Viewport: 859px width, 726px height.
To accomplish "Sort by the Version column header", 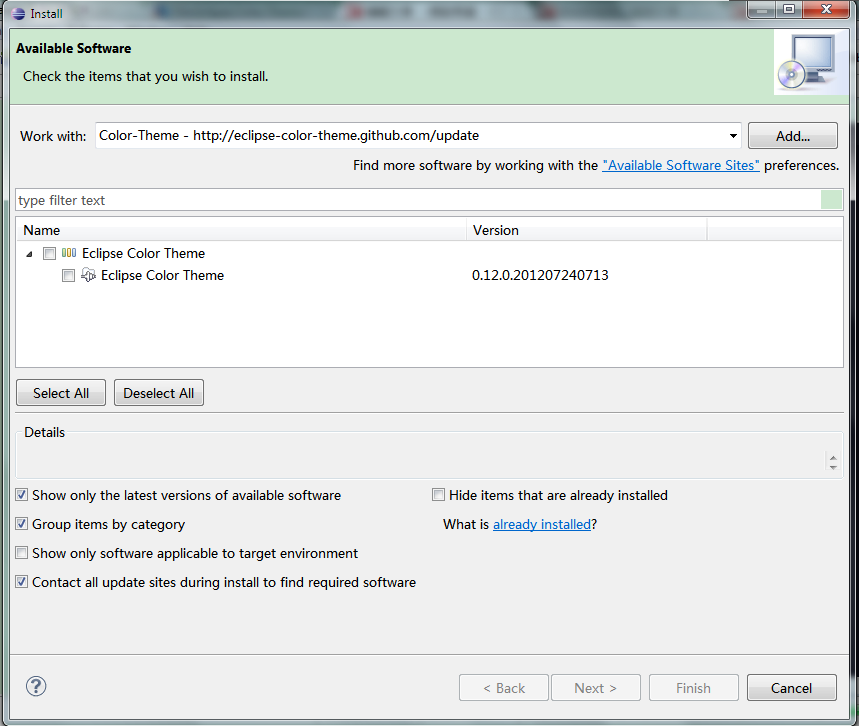I will [x=587, y=230].
